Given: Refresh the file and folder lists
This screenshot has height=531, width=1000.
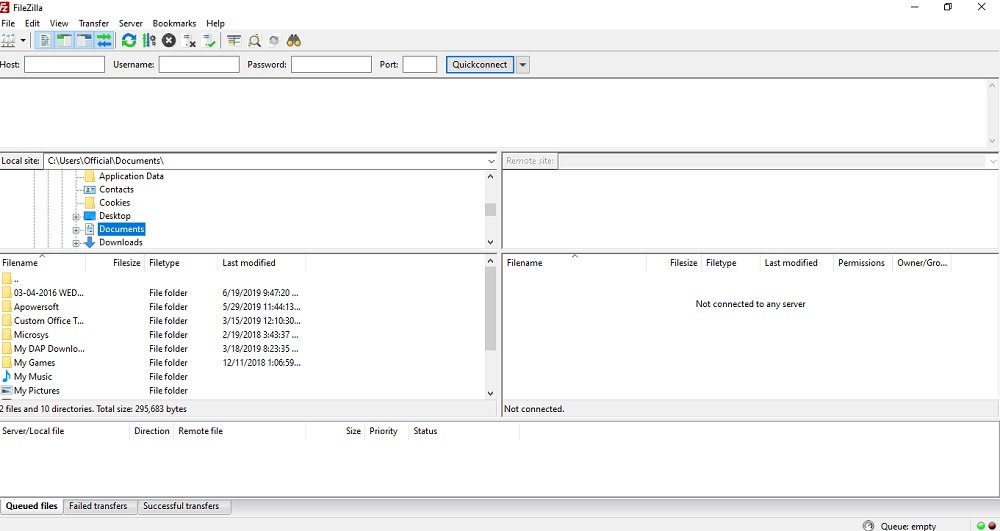Looking at the screenshot, I should (x=129, y=41).
